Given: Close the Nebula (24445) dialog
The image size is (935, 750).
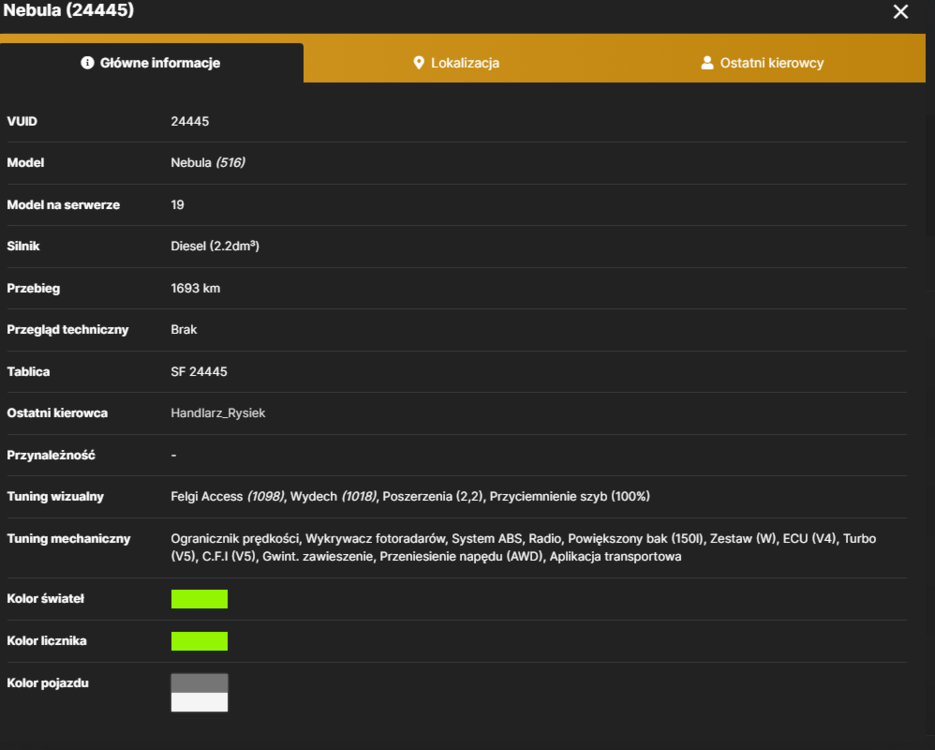Looking at the screenshot, I should 900,12.
